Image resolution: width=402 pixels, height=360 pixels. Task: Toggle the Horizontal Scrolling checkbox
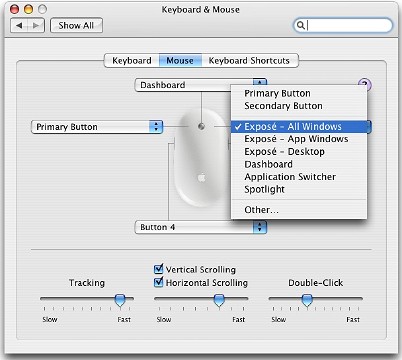tap(159, 282)
